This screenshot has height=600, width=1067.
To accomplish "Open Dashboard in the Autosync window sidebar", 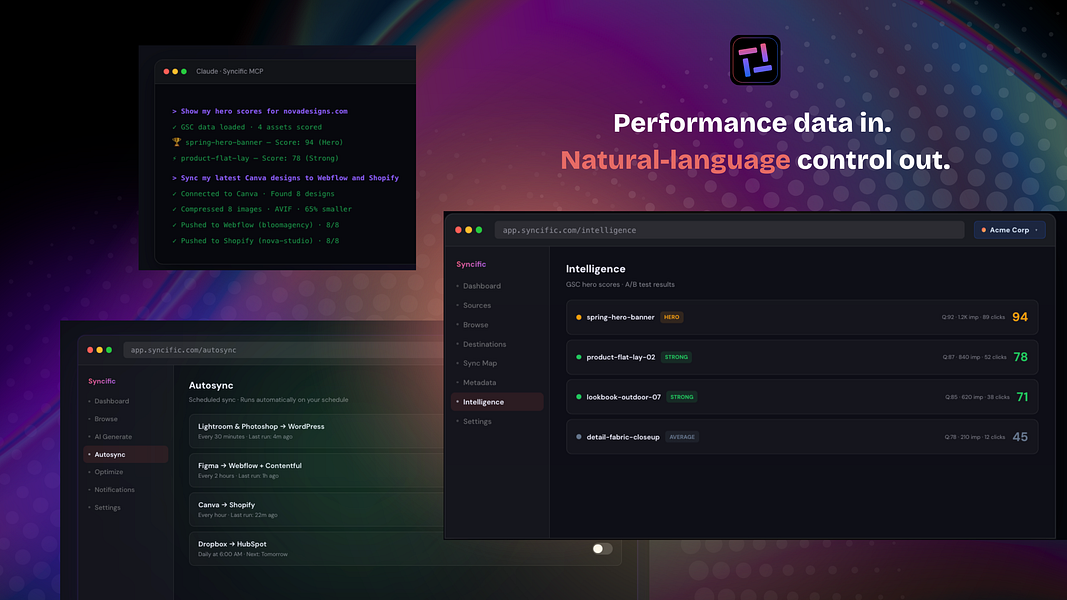I will coord(112,401).
